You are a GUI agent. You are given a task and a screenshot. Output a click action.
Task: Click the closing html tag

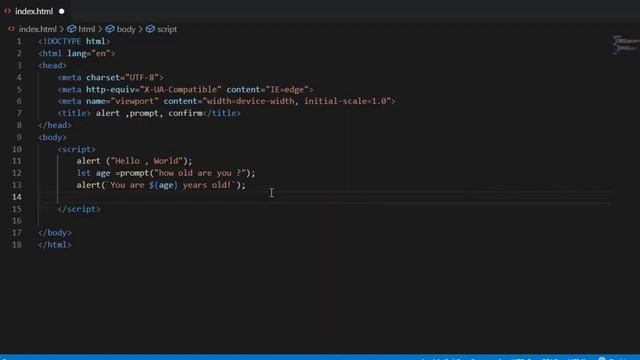coord(55,244)
